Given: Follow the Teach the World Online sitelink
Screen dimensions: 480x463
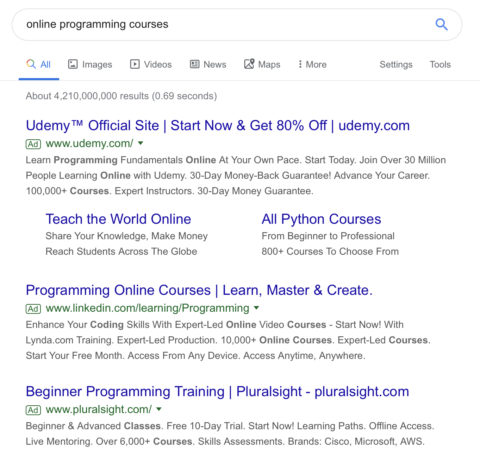Looking at the screenshot, I should 118,219.
